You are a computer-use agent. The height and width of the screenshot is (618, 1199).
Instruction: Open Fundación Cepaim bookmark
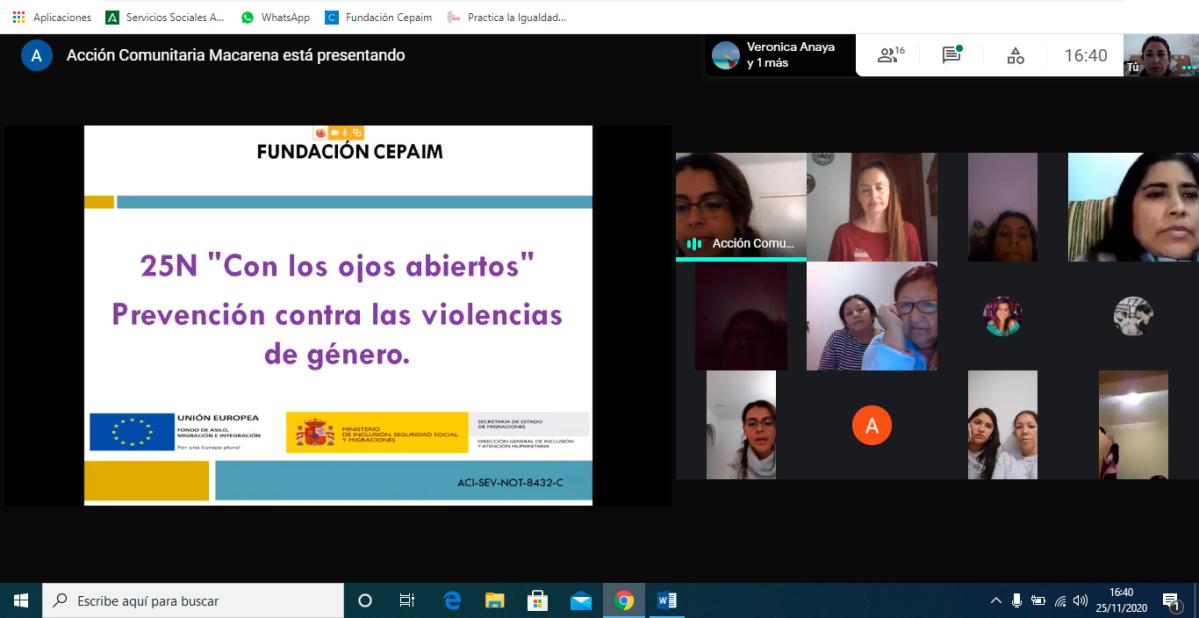click(x=379, y=17)
